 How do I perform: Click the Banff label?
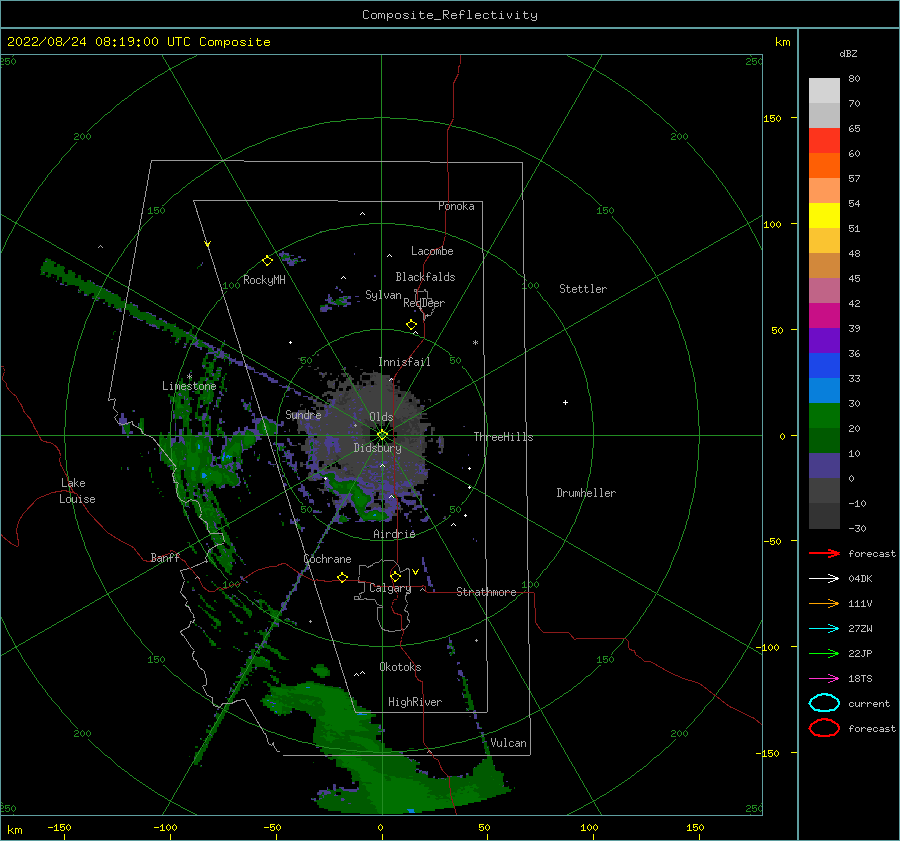(165, 557)
